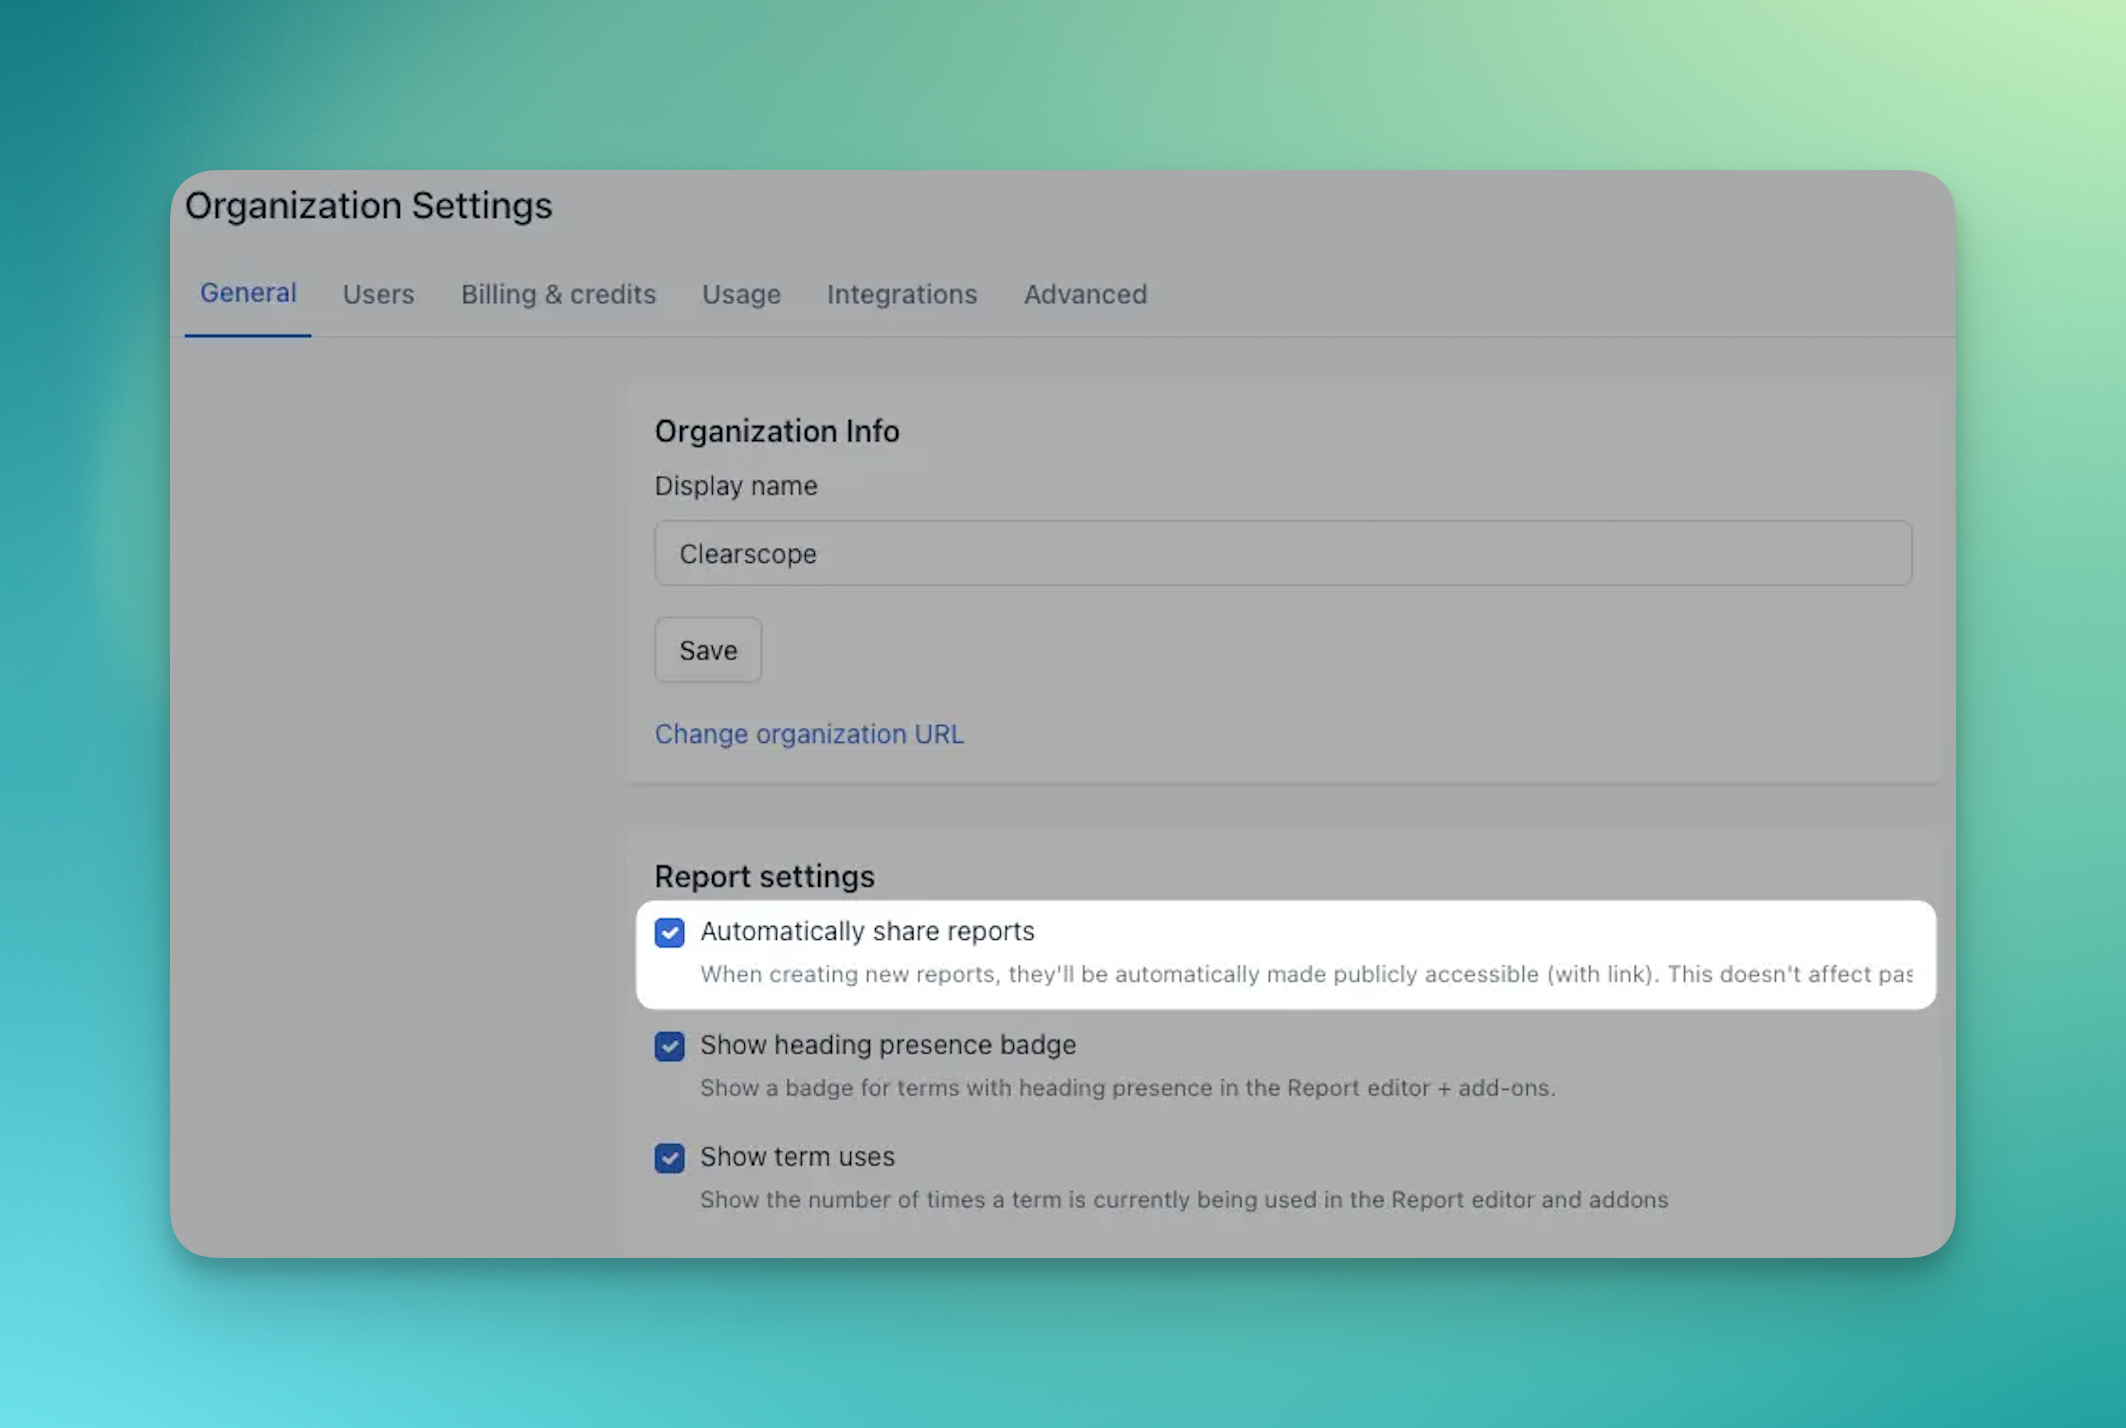Go to Billing & credits tab
This screenshot has width=2126, height=1428.
(x=558, y=294)
